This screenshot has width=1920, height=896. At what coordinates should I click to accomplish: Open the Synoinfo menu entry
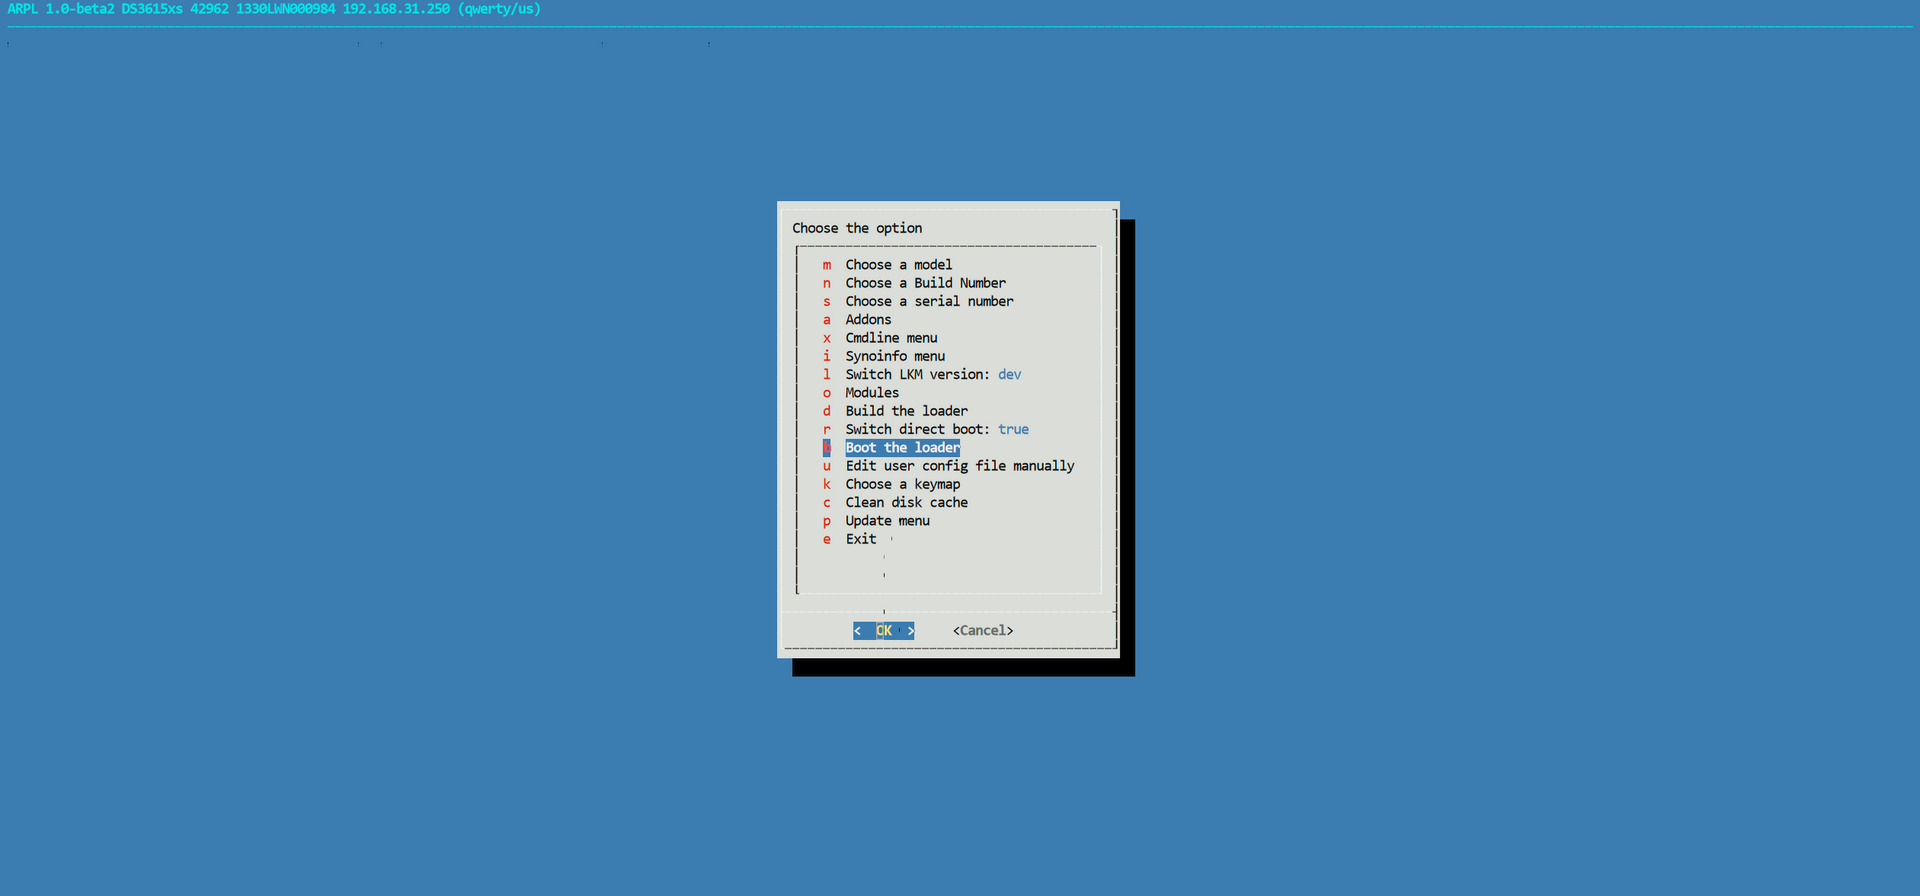point(884,356)
